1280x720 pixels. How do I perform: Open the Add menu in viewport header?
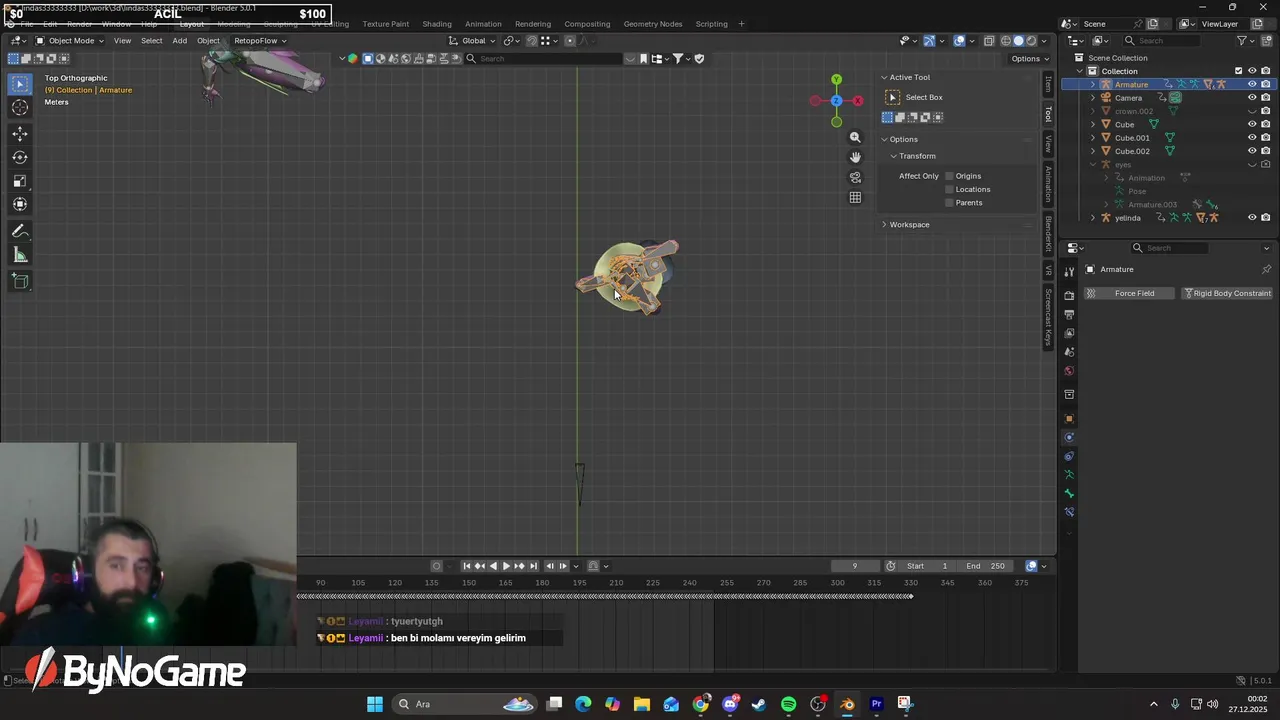(x=179, y=41)
